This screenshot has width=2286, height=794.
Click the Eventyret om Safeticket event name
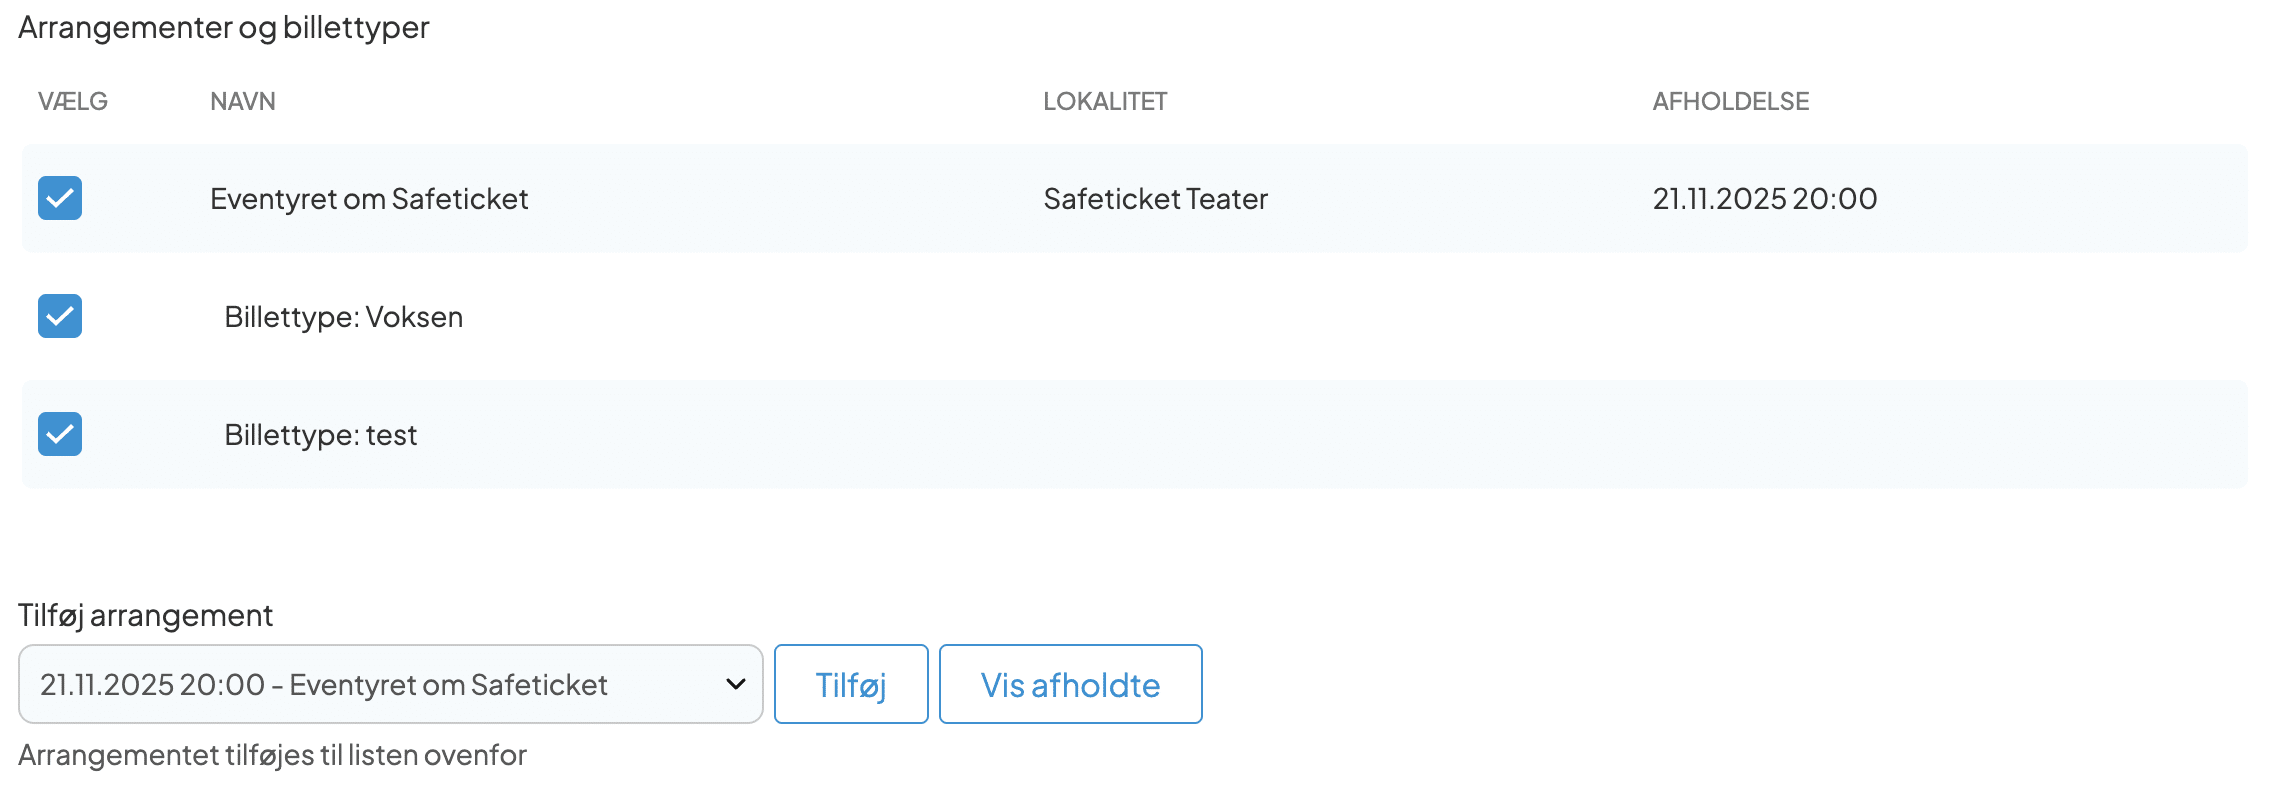[x=369, y=199]
